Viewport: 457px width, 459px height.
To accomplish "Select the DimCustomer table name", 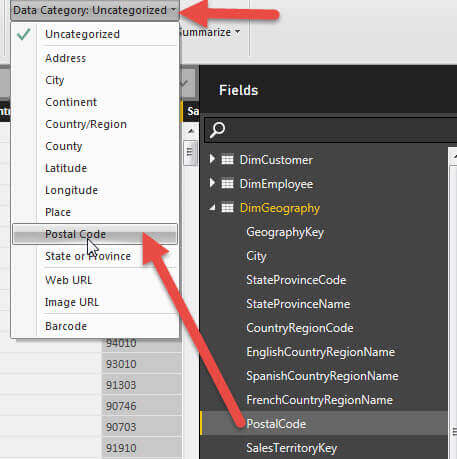I will [x=276, y=160].
